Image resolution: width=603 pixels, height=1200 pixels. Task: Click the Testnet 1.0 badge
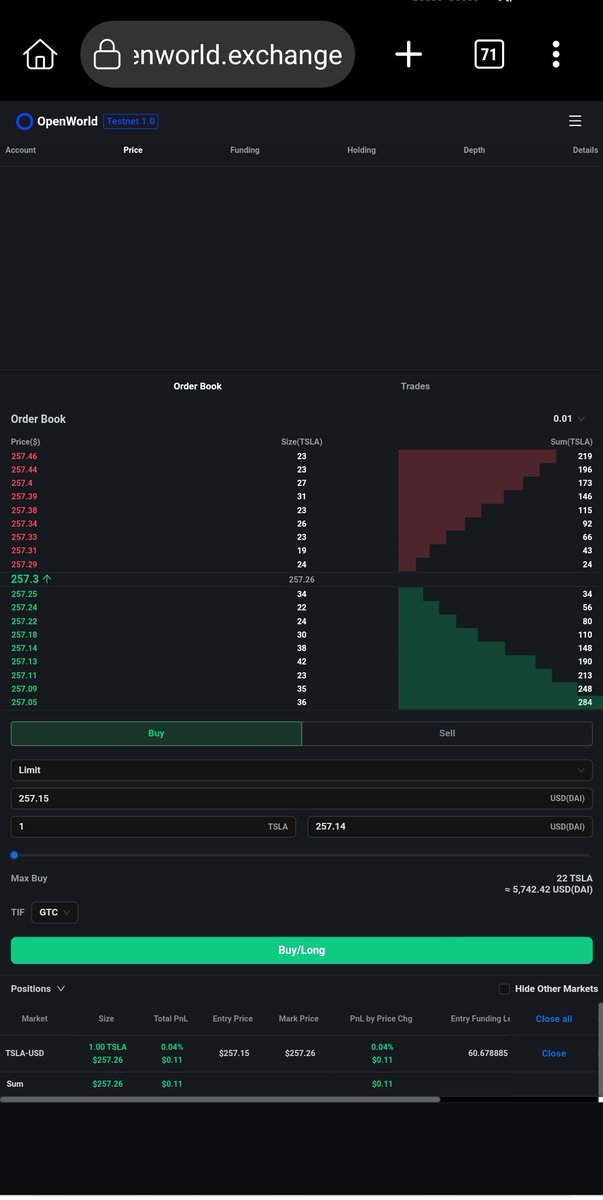[x=131, y=121]
